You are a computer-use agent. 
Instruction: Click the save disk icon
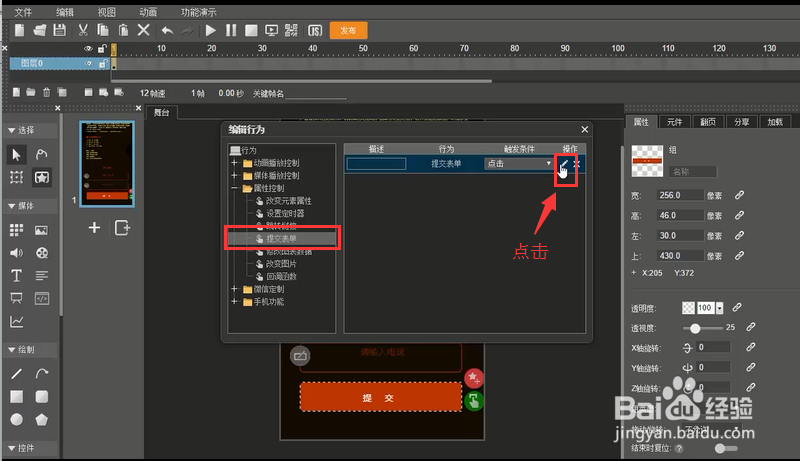[60, 31]
